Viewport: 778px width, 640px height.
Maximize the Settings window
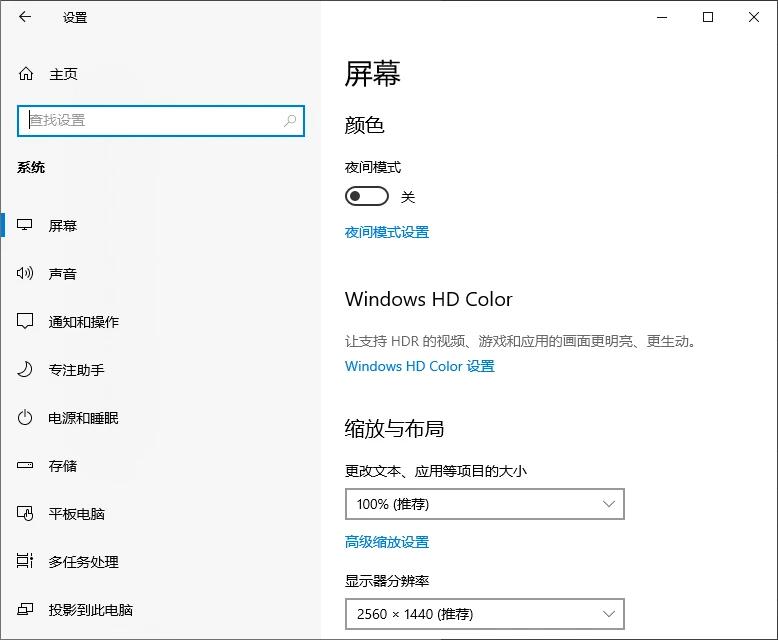[708, 17]
